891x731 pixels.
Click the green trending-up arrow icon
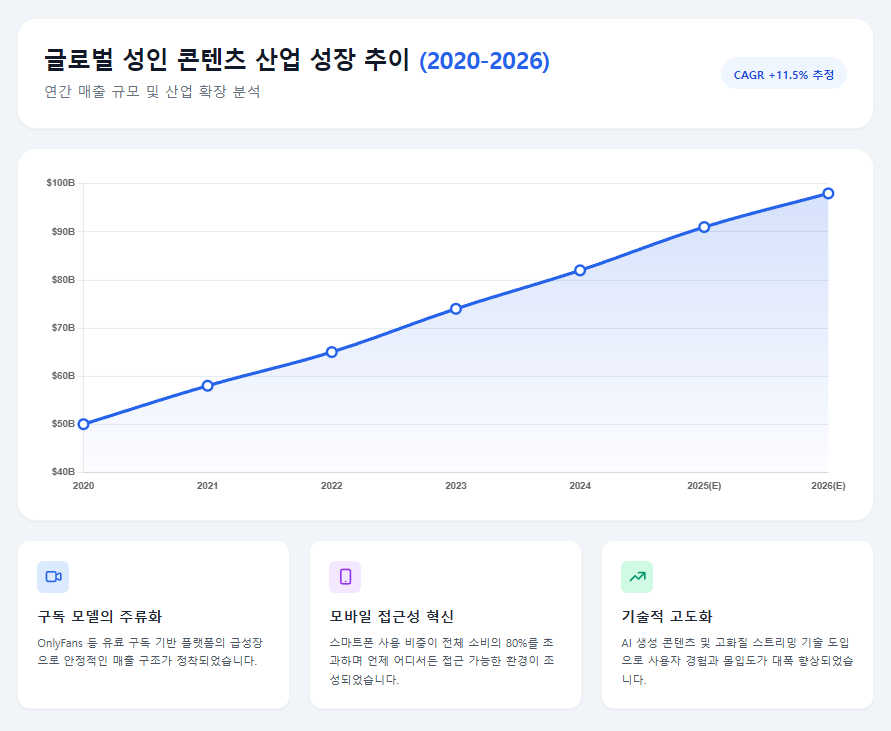[637, 577]
